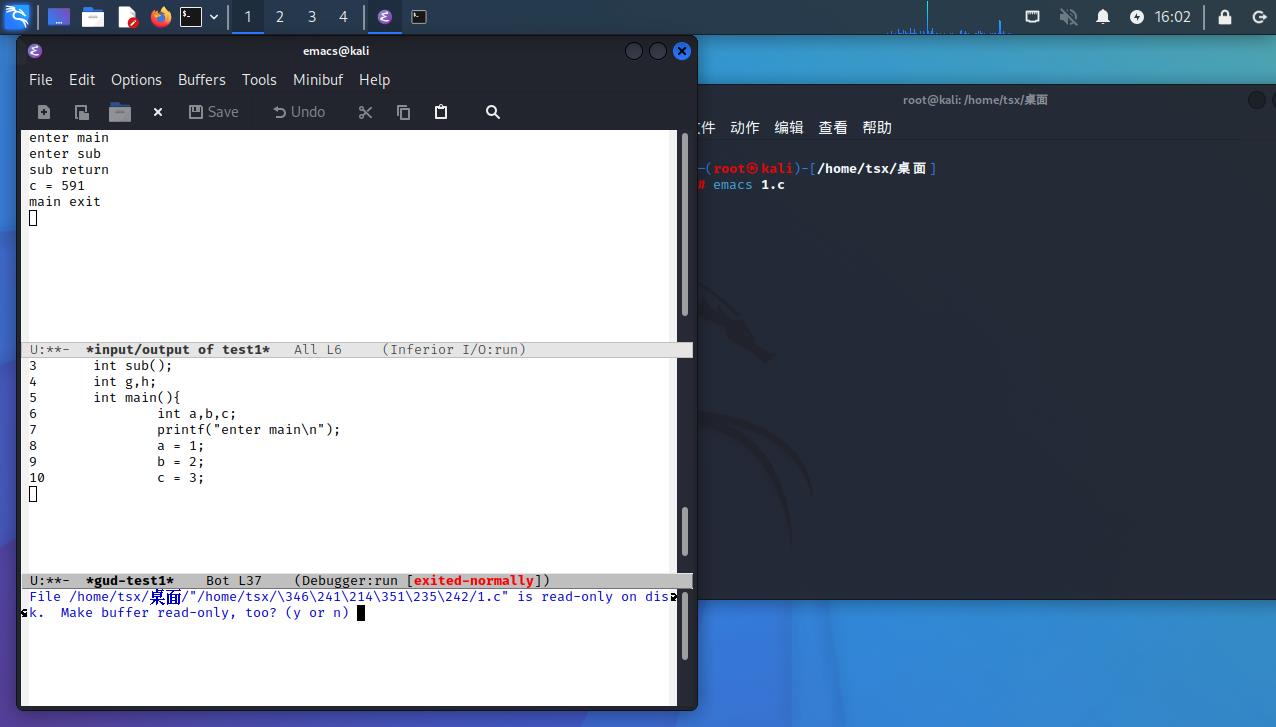Viewport: 1276px width, 727px height.
Task: Expand the terminal launcher dropdown arrow
Action: [x=214, y=17]
